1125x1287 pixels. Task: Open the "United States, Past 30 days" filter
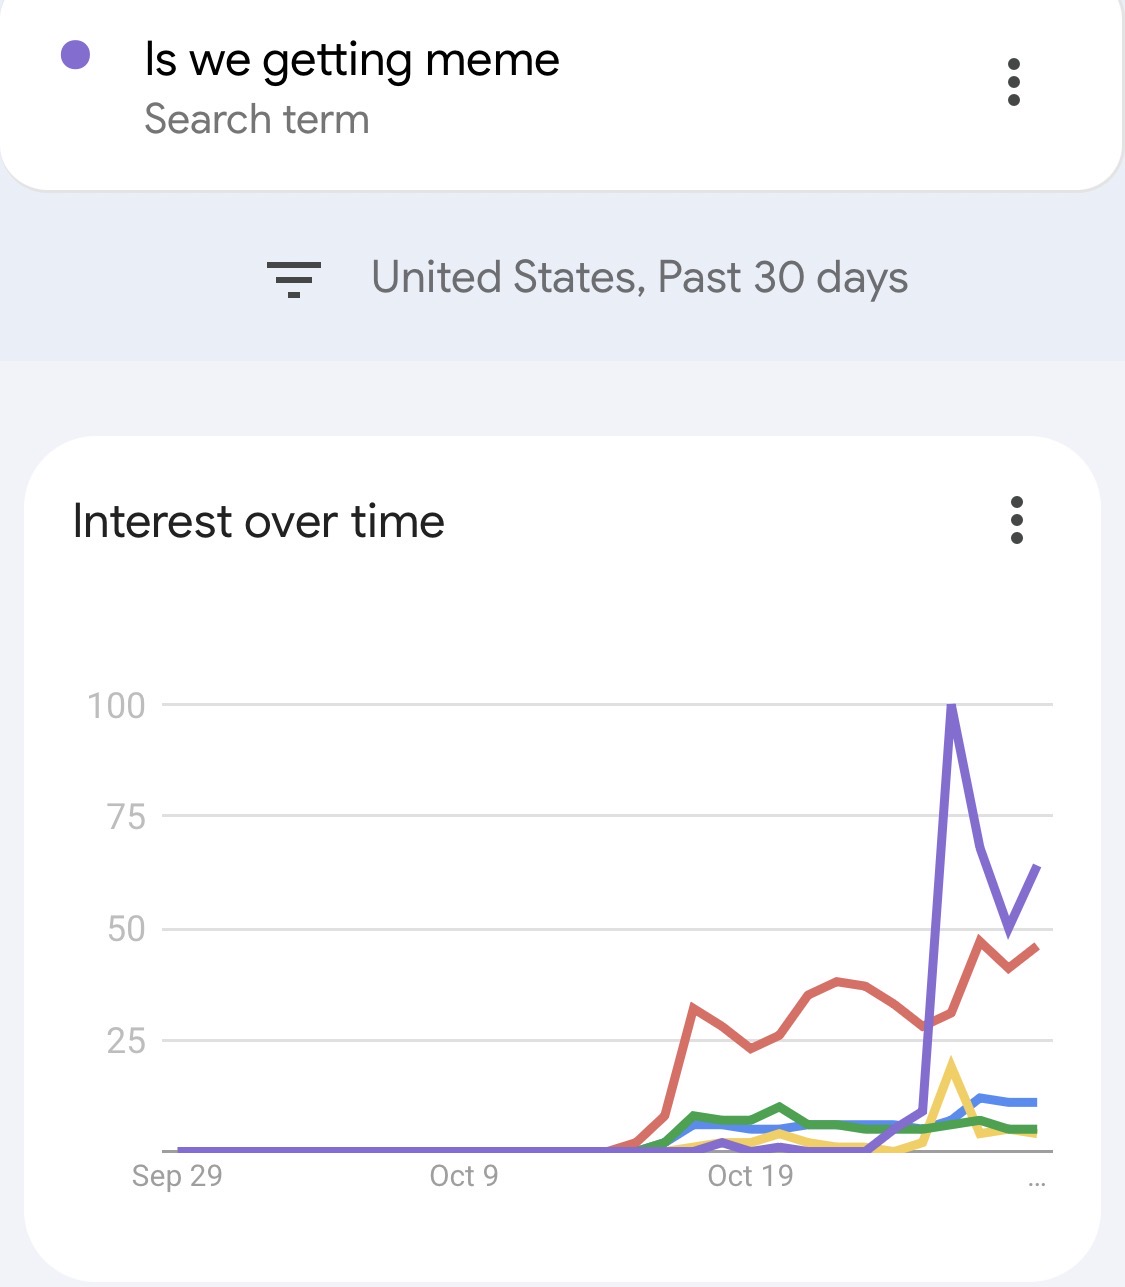point(639,278)
